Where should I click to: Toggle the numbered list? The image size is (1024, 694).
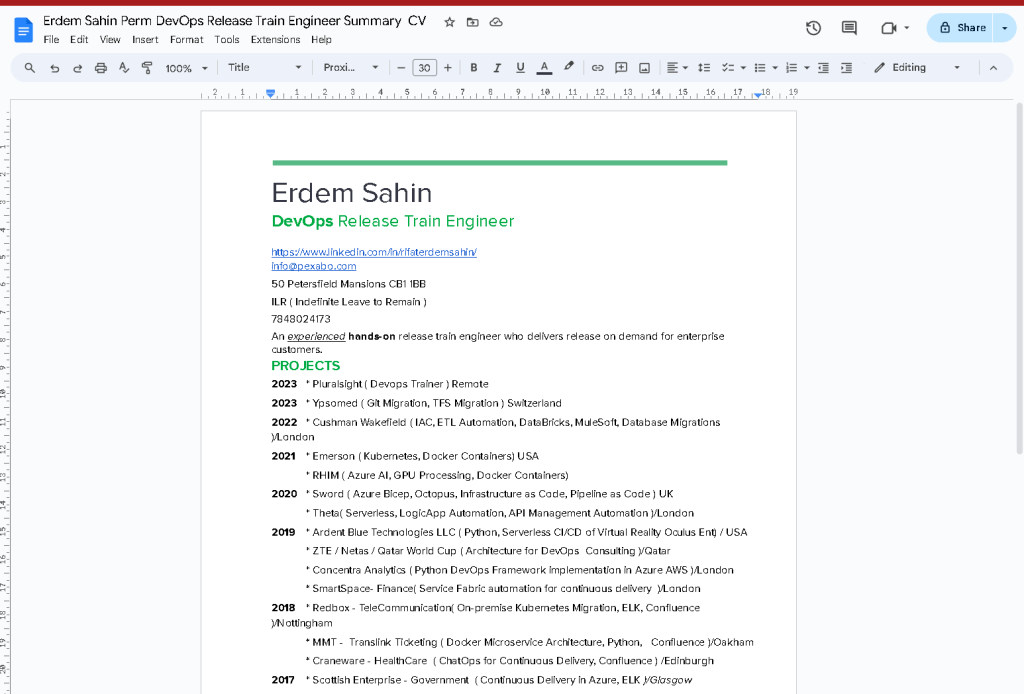coord(792,68)
